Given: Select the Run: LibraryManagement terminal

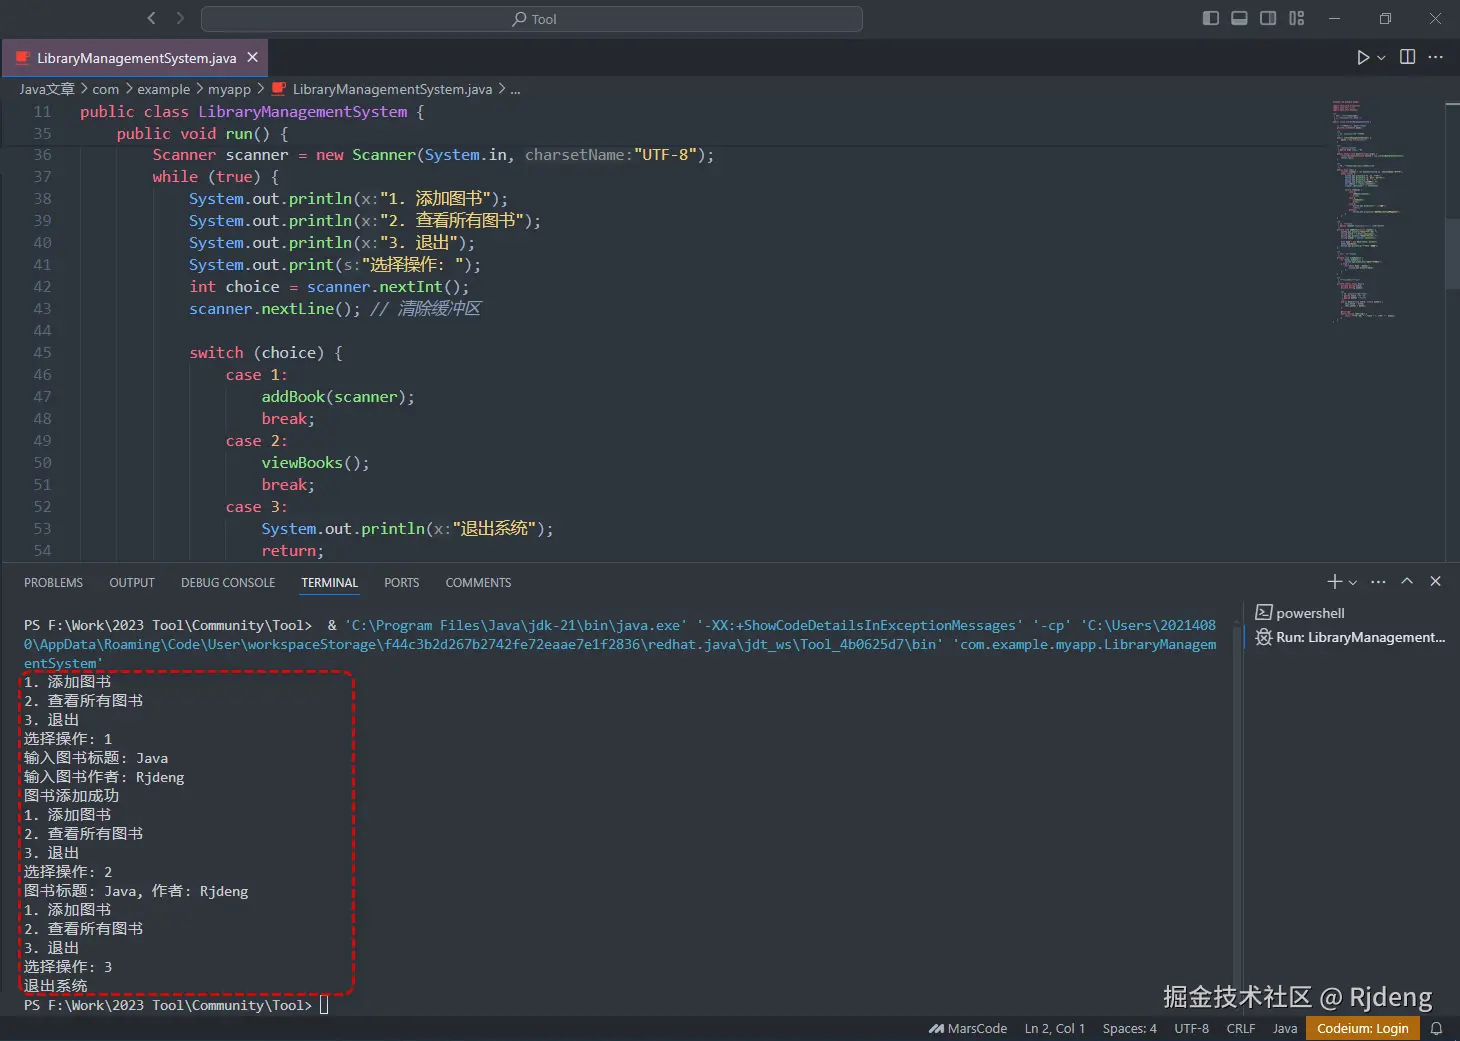Looking at the screenshot, I should coord(1352,637).
